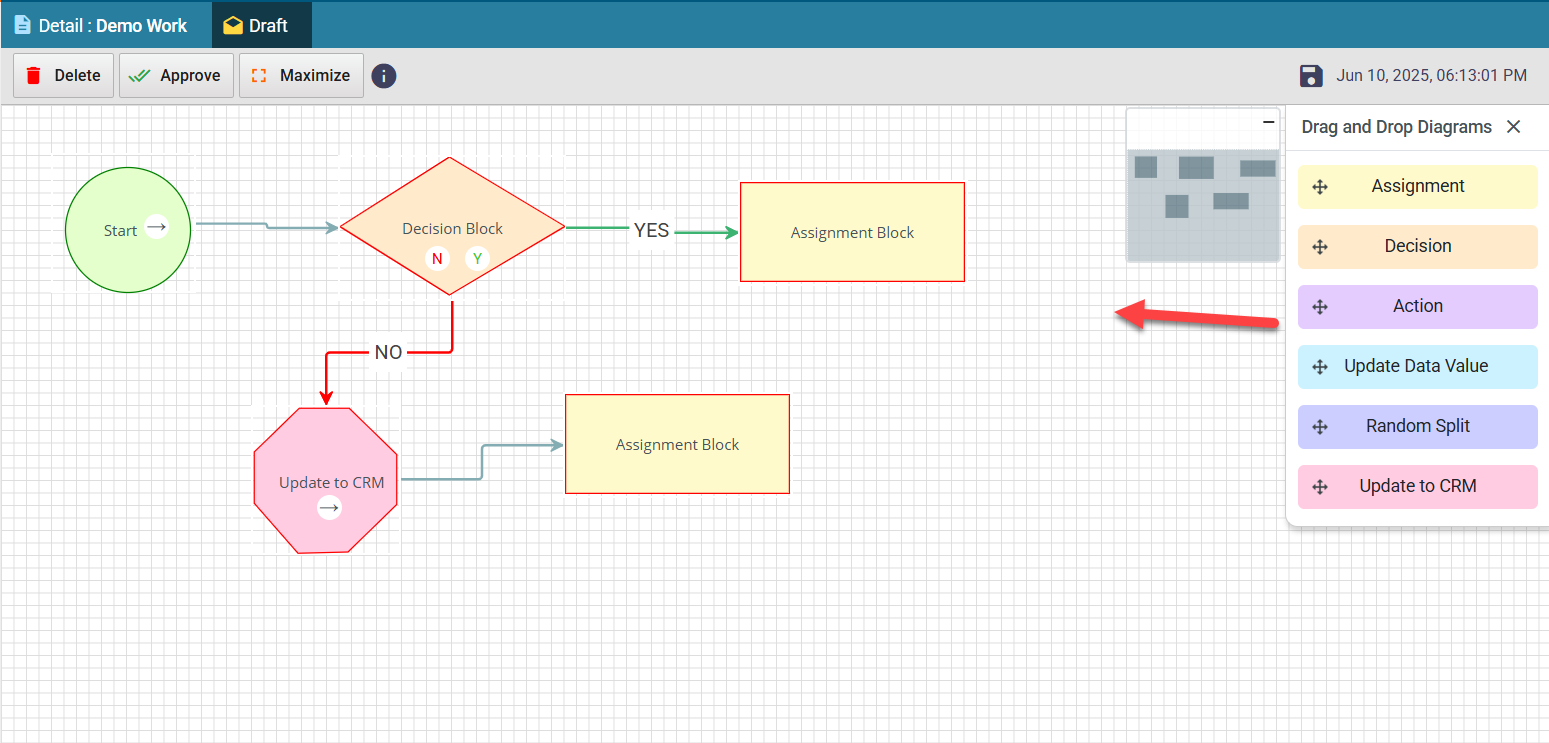The width and height of the screenshot is (1549, 743).
Task: Collapse the minimap with minus button
Action: coord(1269,122)
